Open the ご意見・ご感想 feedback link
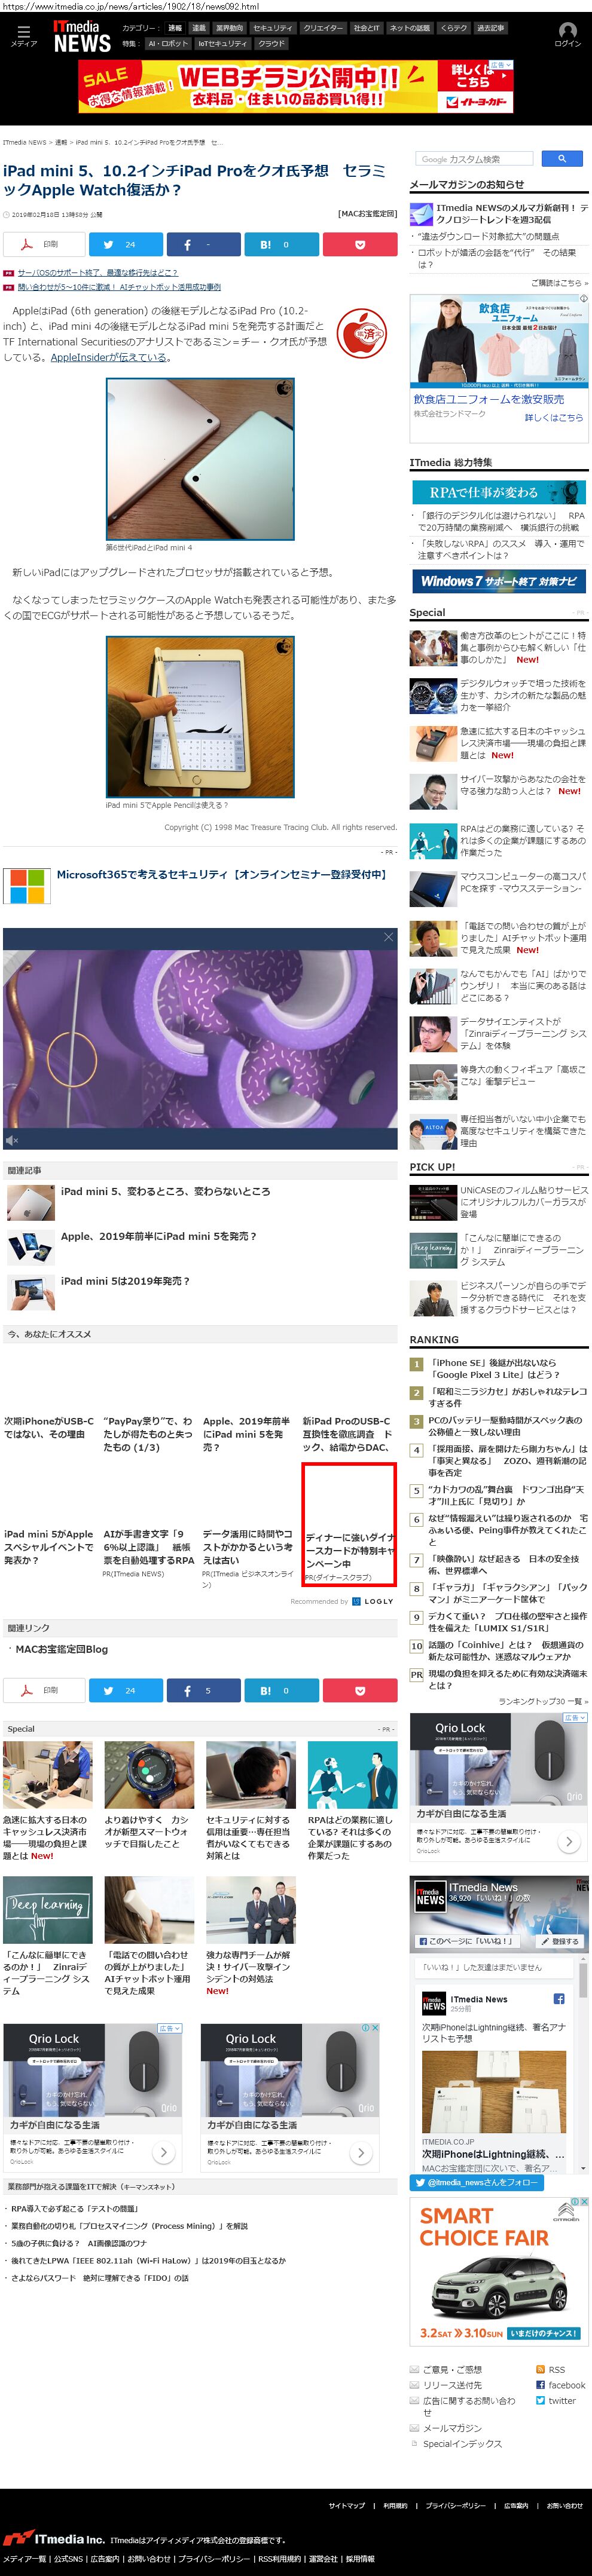The width and height of the screenshot is (592, 2576). tap(452, 2370)
